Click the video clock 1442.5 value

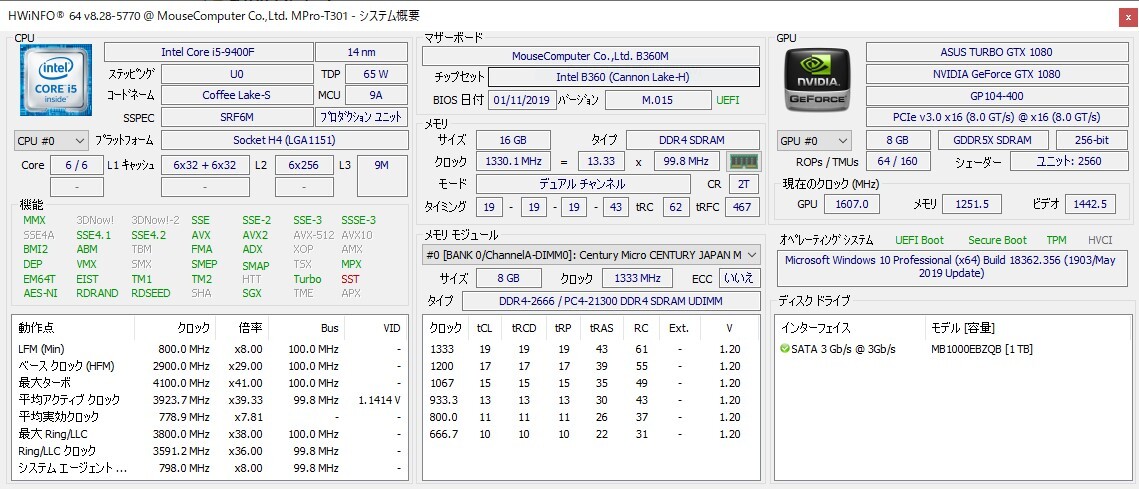point(1090,204)
